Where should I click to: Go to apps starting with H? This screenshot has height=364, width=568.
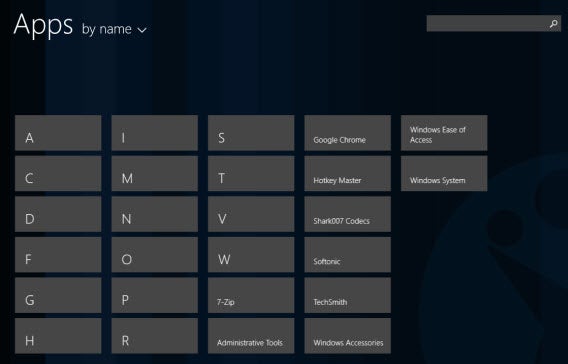tap(58, 336)
